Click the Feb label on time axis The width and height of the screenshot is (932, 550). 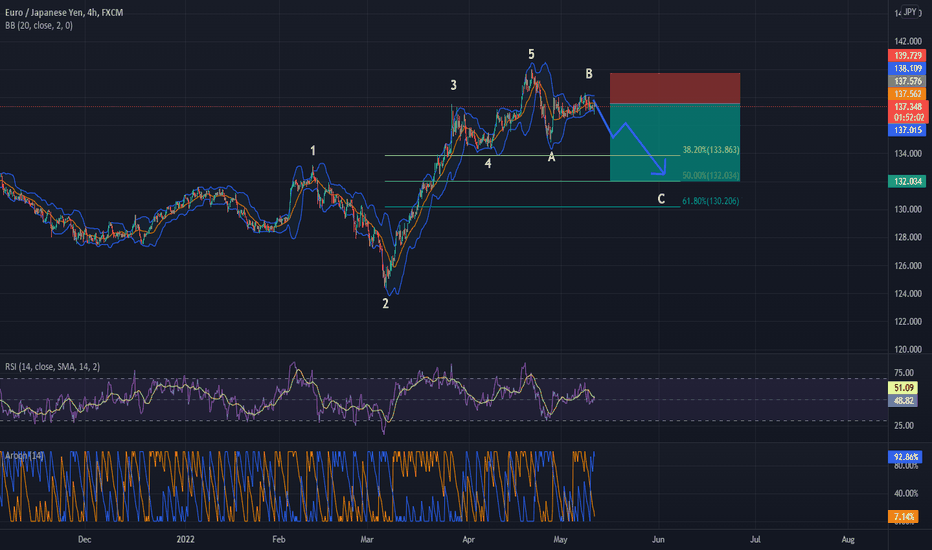[278, 540]
